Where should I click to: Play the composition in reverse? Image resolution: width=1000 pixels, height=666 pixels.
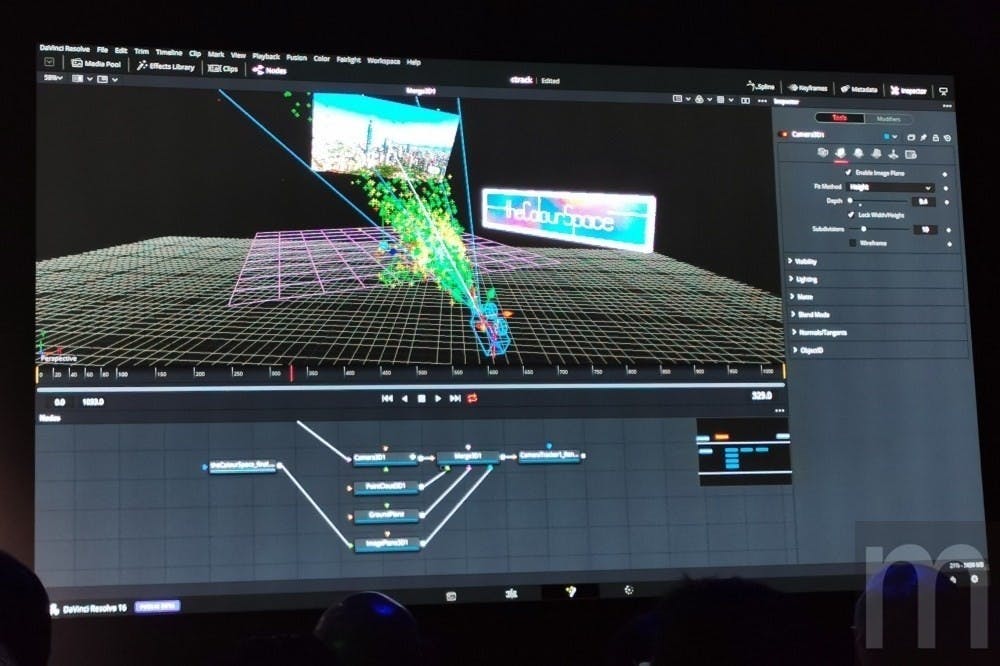(x=404, y=398)
